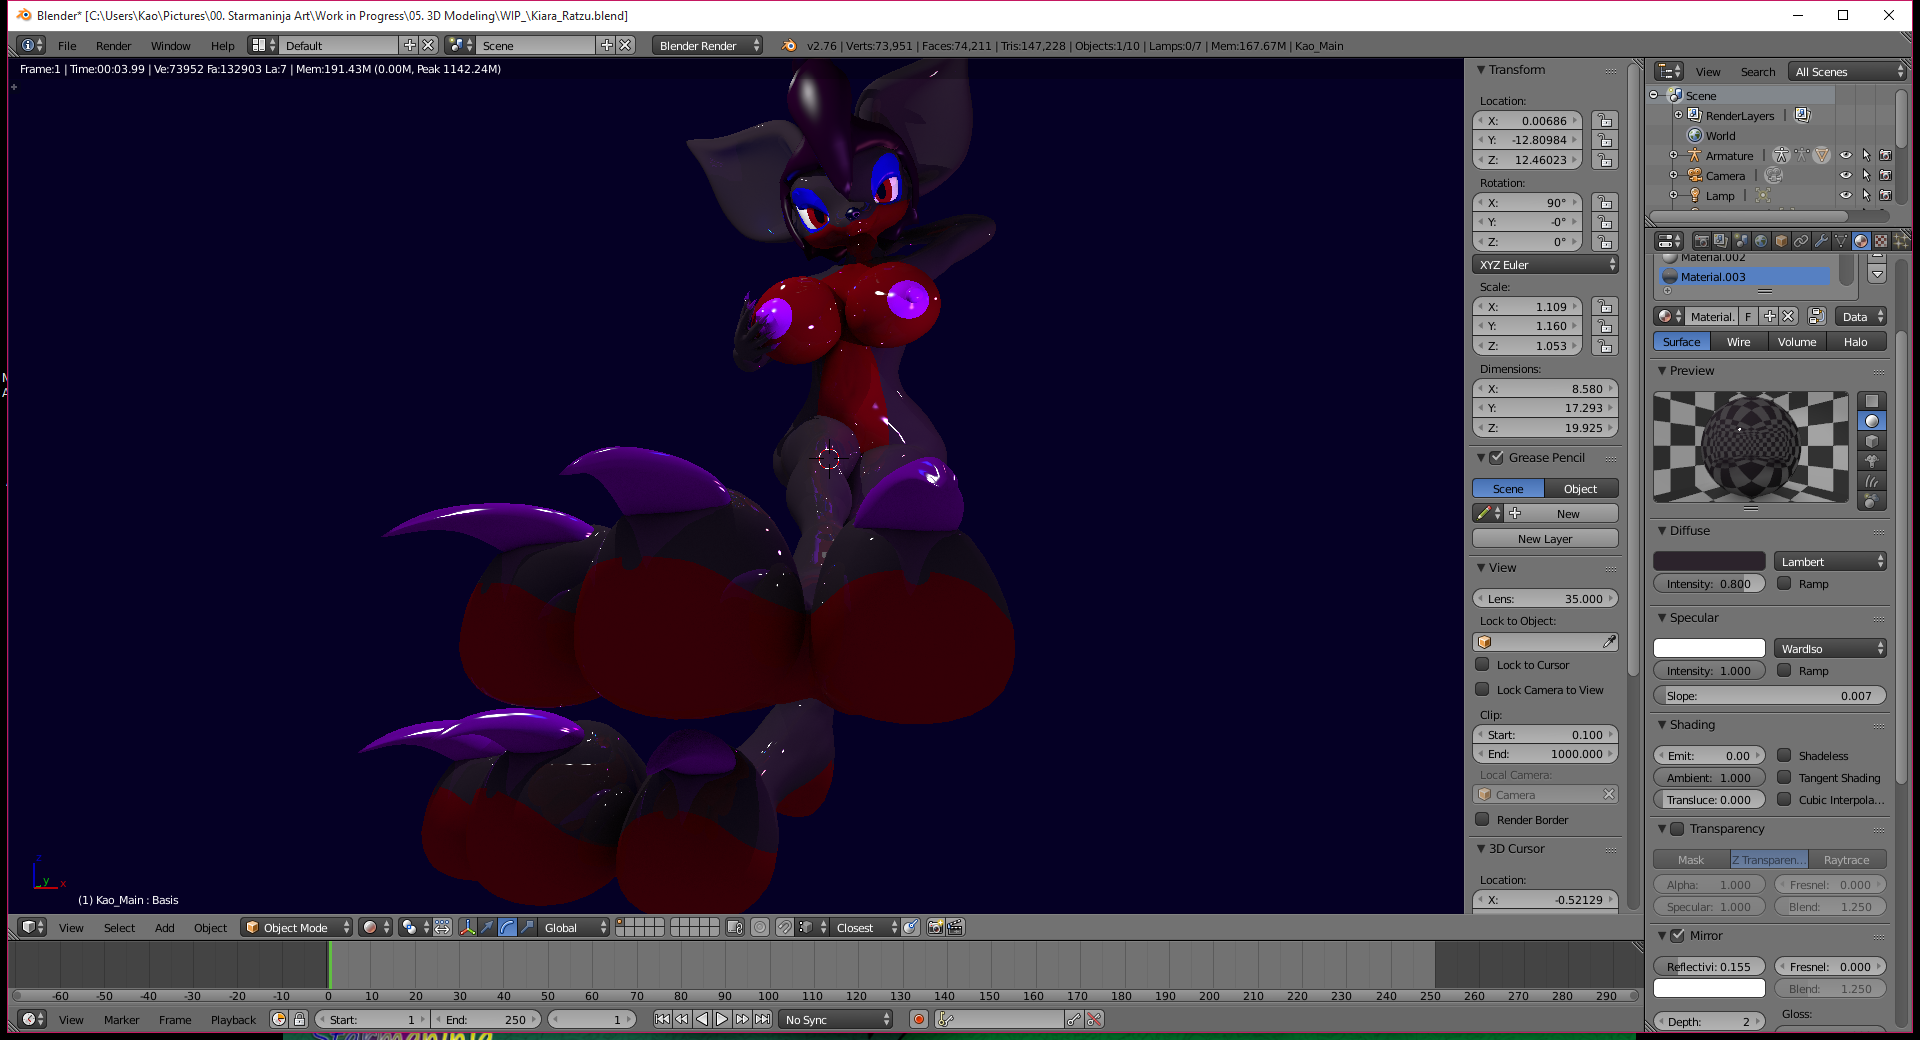Expand the Camera item in outliner

(x=1673, y=176)
